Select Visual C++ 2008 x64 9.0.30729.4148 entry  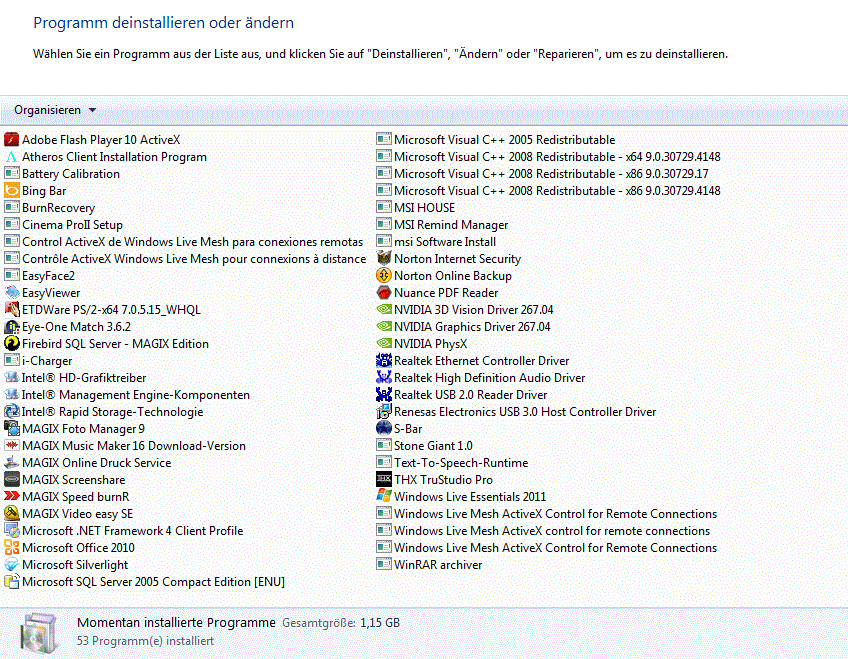548,157
